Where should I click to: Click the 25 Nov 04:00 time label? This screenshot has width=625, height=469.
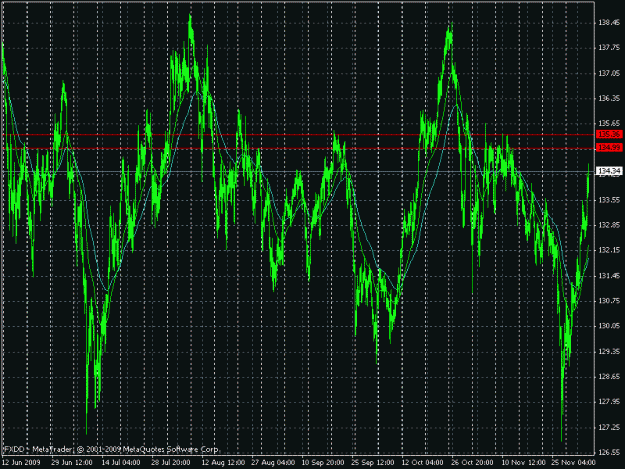[574, 463]
